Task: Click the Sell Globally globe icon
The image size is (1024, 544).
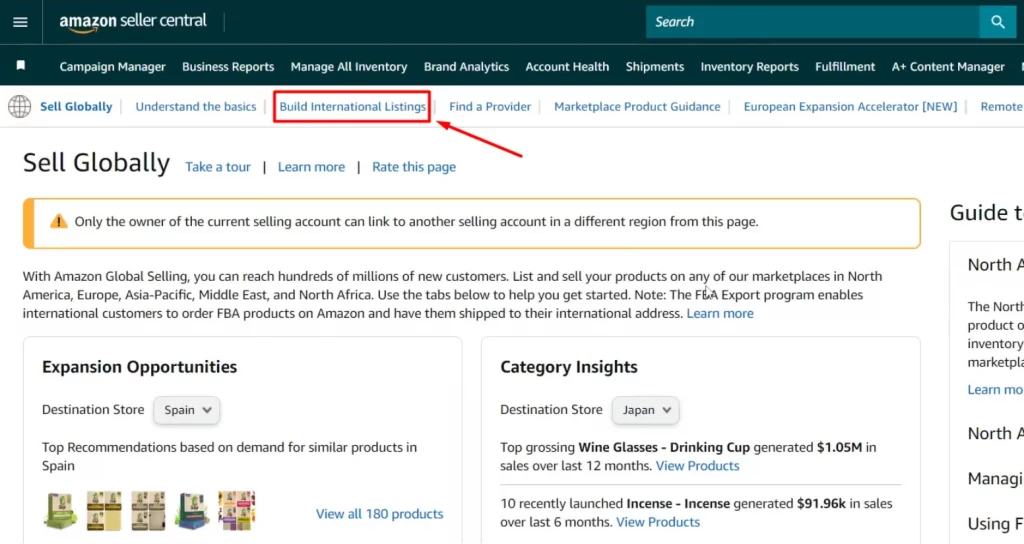Action: point(20,107)
